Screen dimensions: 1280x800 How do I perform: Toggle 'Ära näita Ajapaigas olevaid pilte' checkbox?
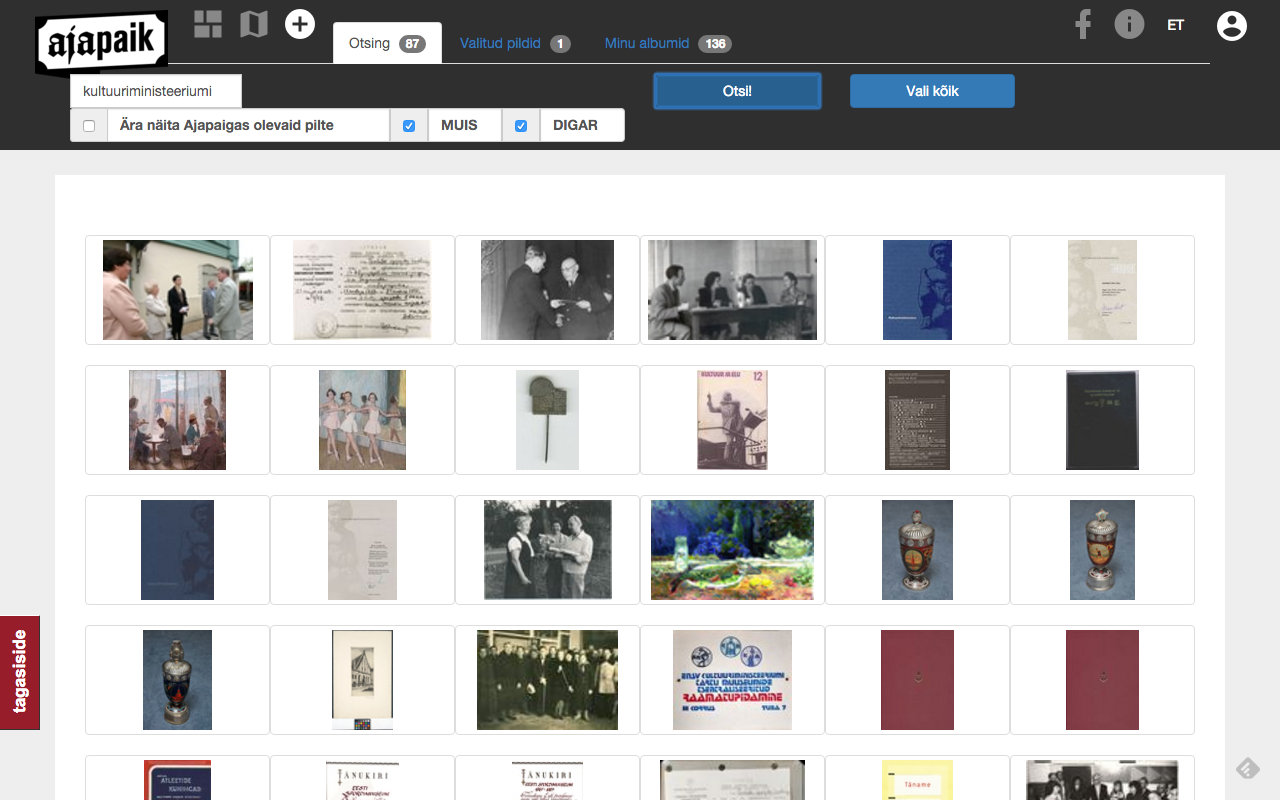click(89, 126)
